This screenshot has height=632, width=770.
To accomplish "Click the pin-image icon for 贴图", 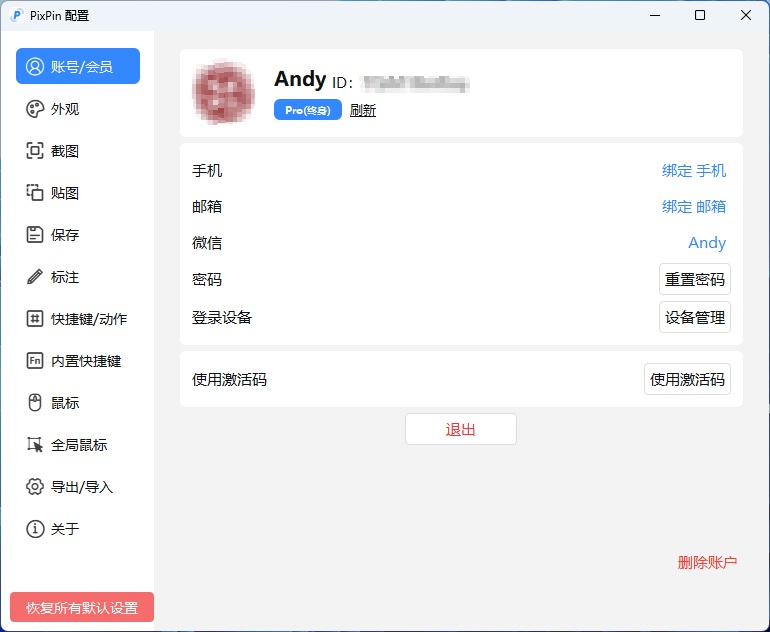I will click(35, 193).
